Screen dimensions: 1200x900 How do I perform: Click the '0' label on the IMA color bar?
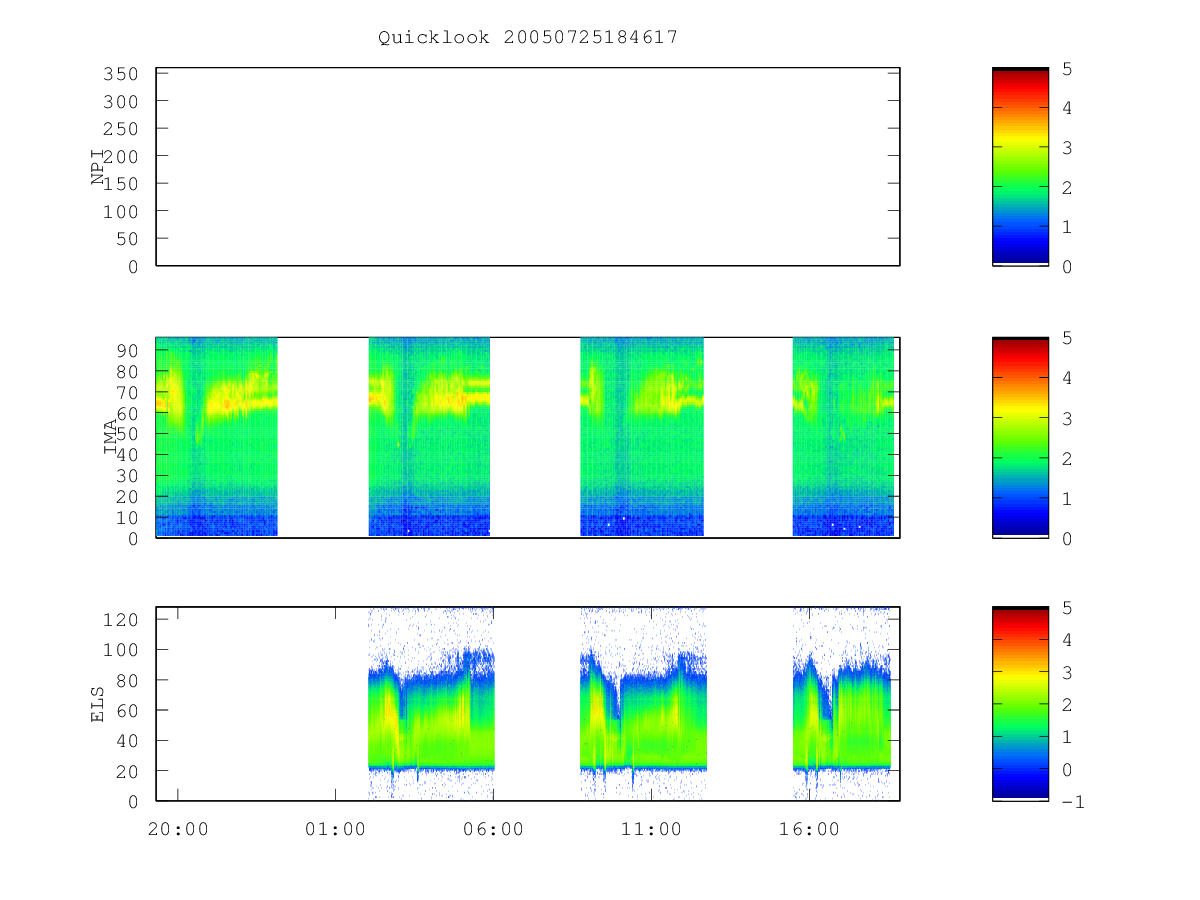1067,539
